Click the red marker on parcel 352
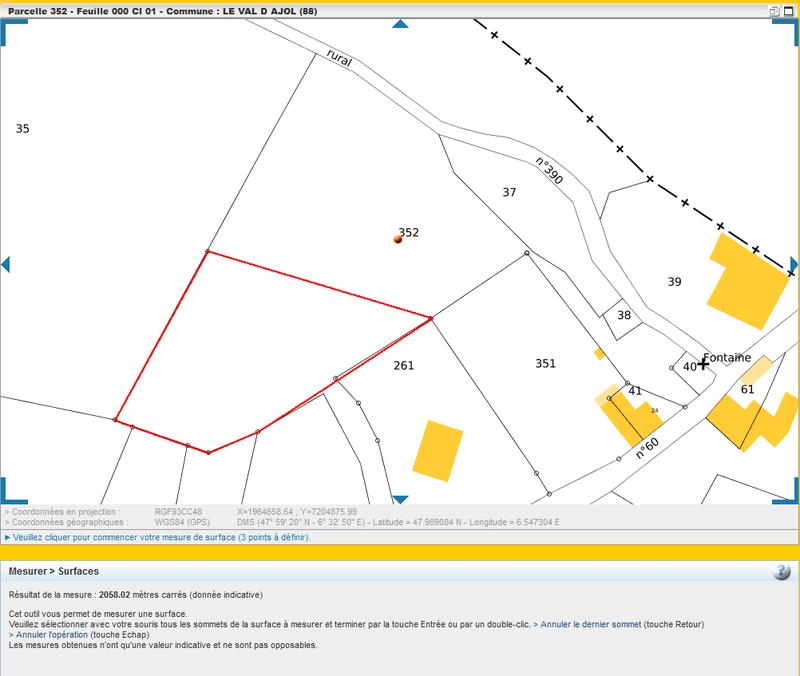 396,240
